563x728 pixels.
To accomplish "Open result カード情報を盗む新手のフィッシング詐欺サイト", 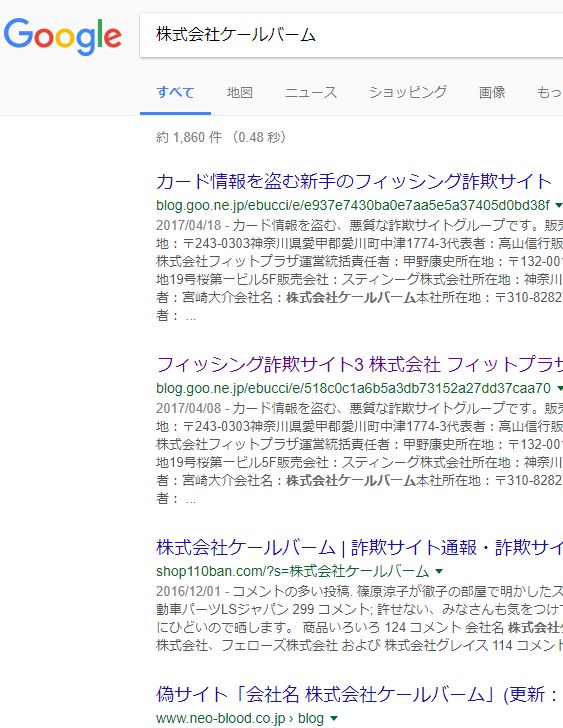I will tap(354, 181).
